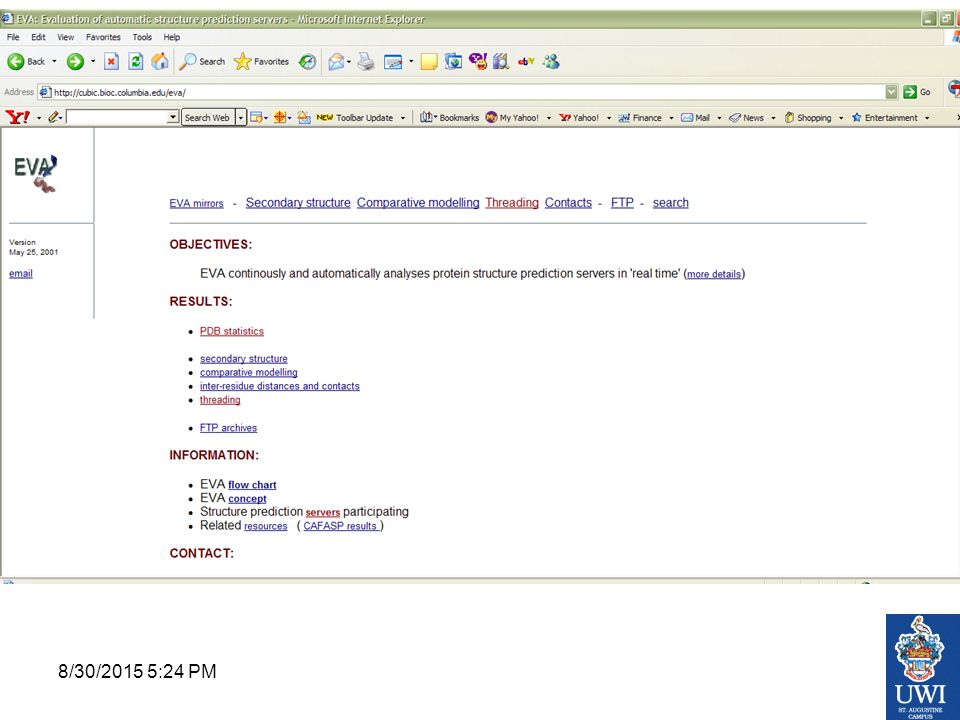960x720 pixels.
Task: Open the EVA flow chart link
Action: [252, 485]
